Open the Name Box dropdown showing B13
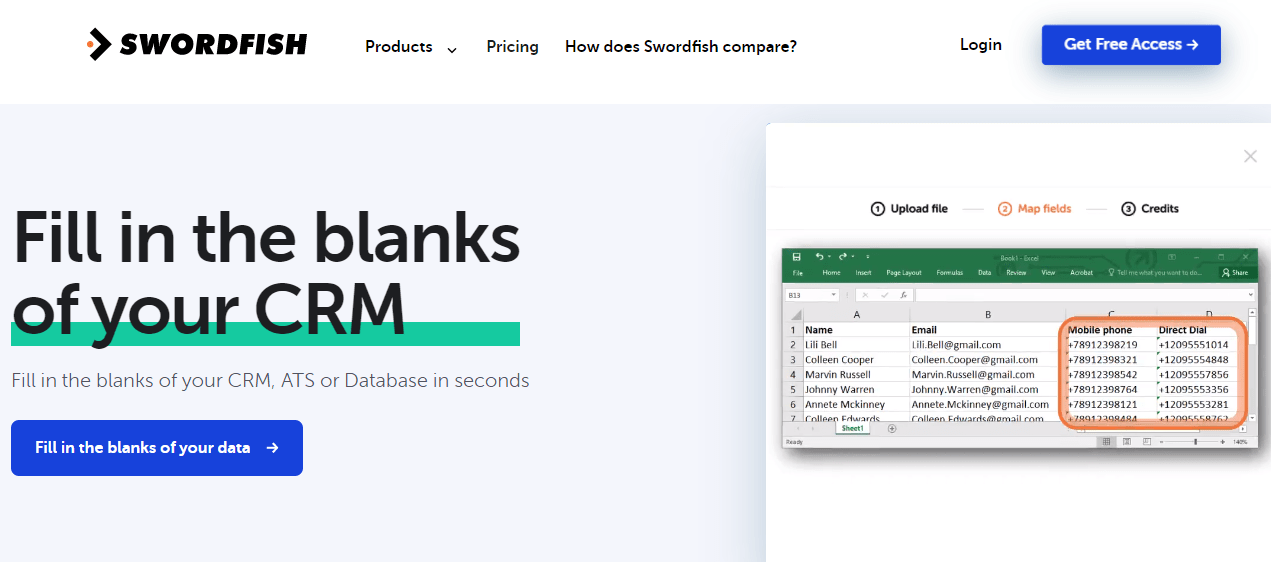 tap(834, 295)
